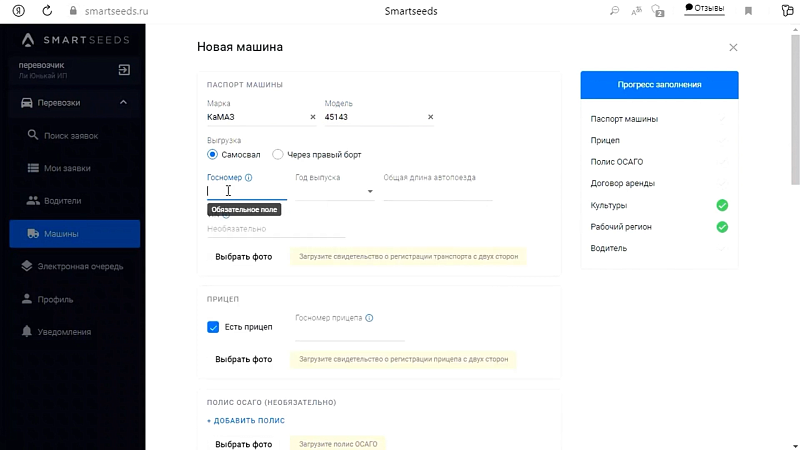Open the browser zoom search icon
This screenshot has width=800, height=450.
tap(614, 11)
